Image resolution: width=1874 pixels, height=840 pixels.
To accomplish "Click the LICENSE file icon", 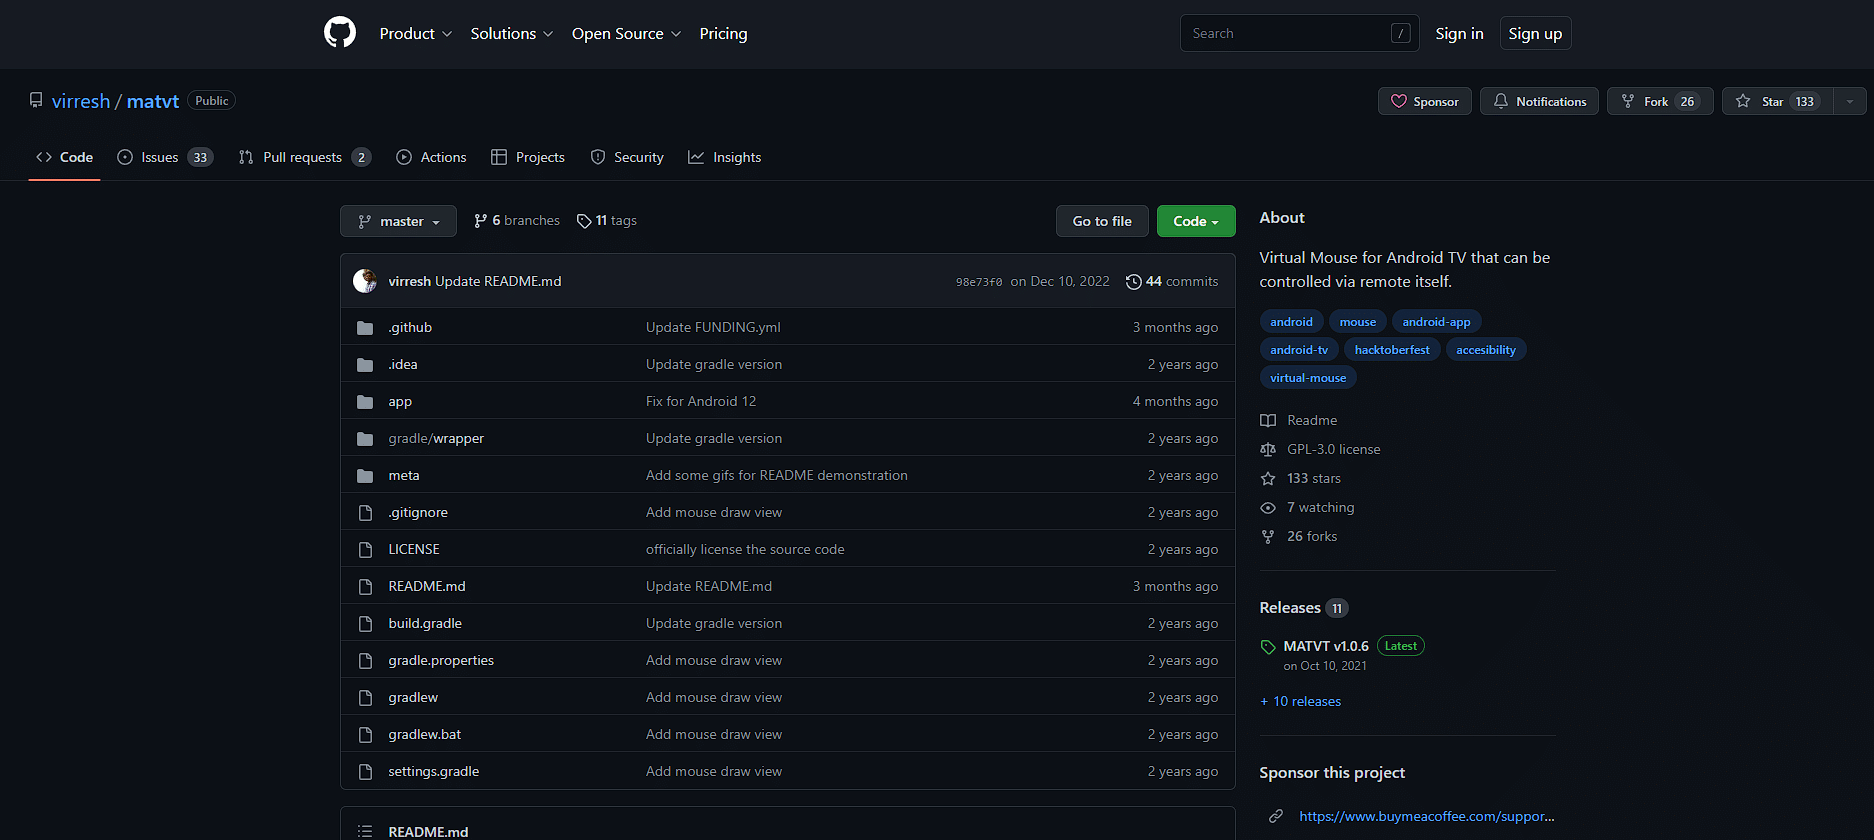I will (x=365, y=550).
